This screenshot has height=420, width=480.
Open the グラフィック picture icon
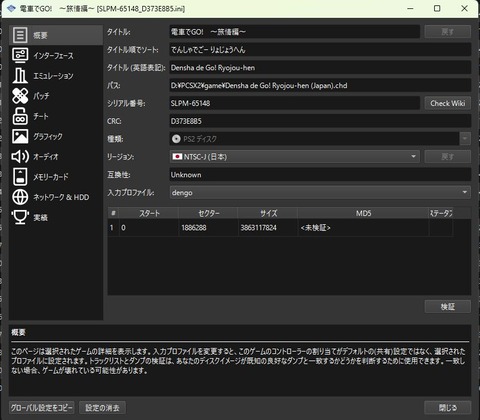(20, 136)
